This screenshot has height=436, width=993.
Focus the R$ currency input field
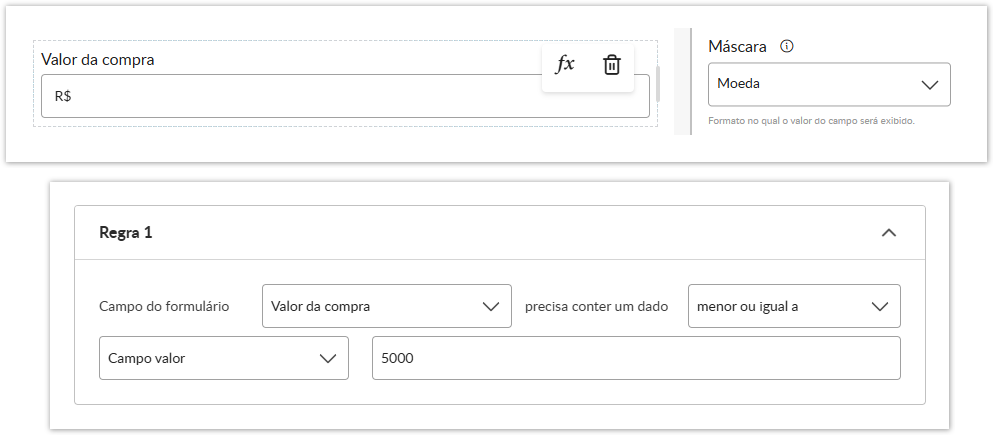tap(300, 96)
